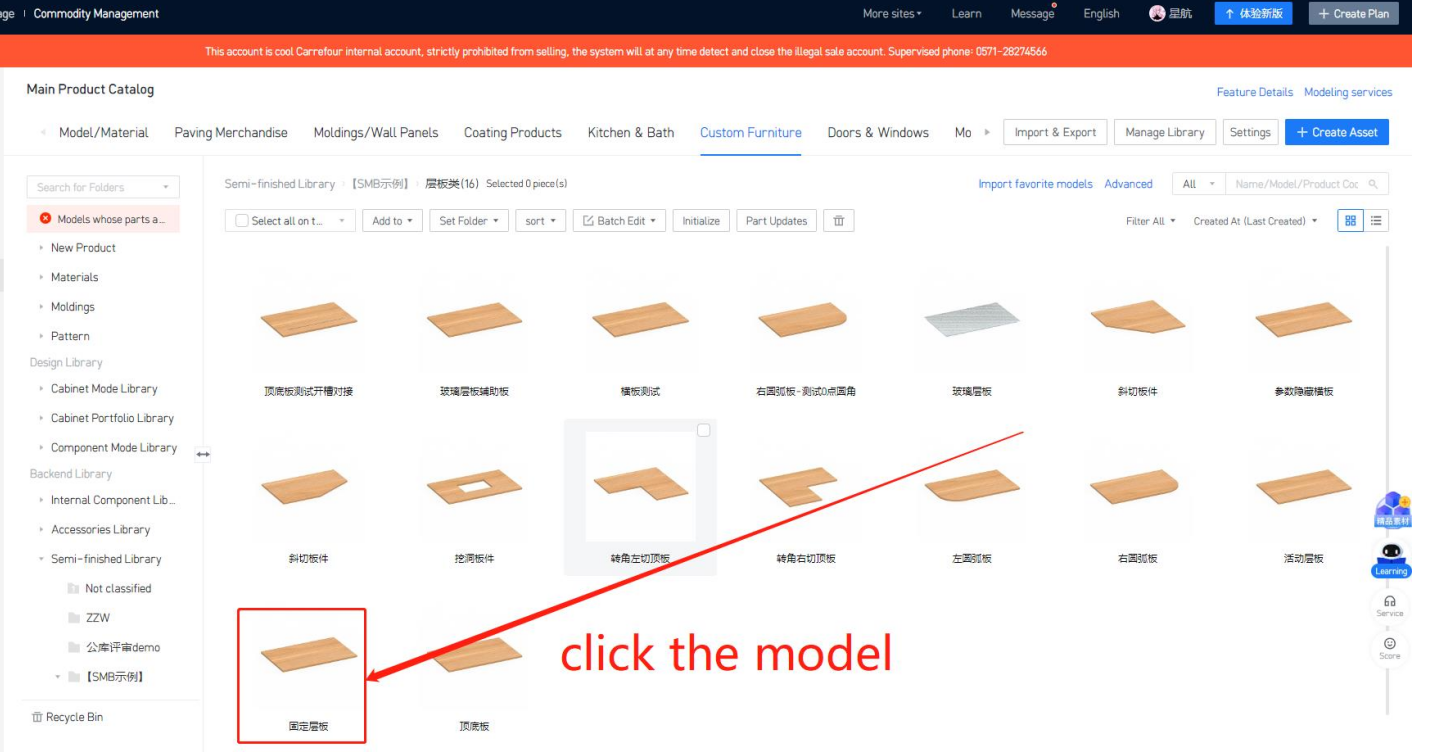Open the Filter All dropdown
The width and height of the screenshot is (1433, 754).
1150,221
